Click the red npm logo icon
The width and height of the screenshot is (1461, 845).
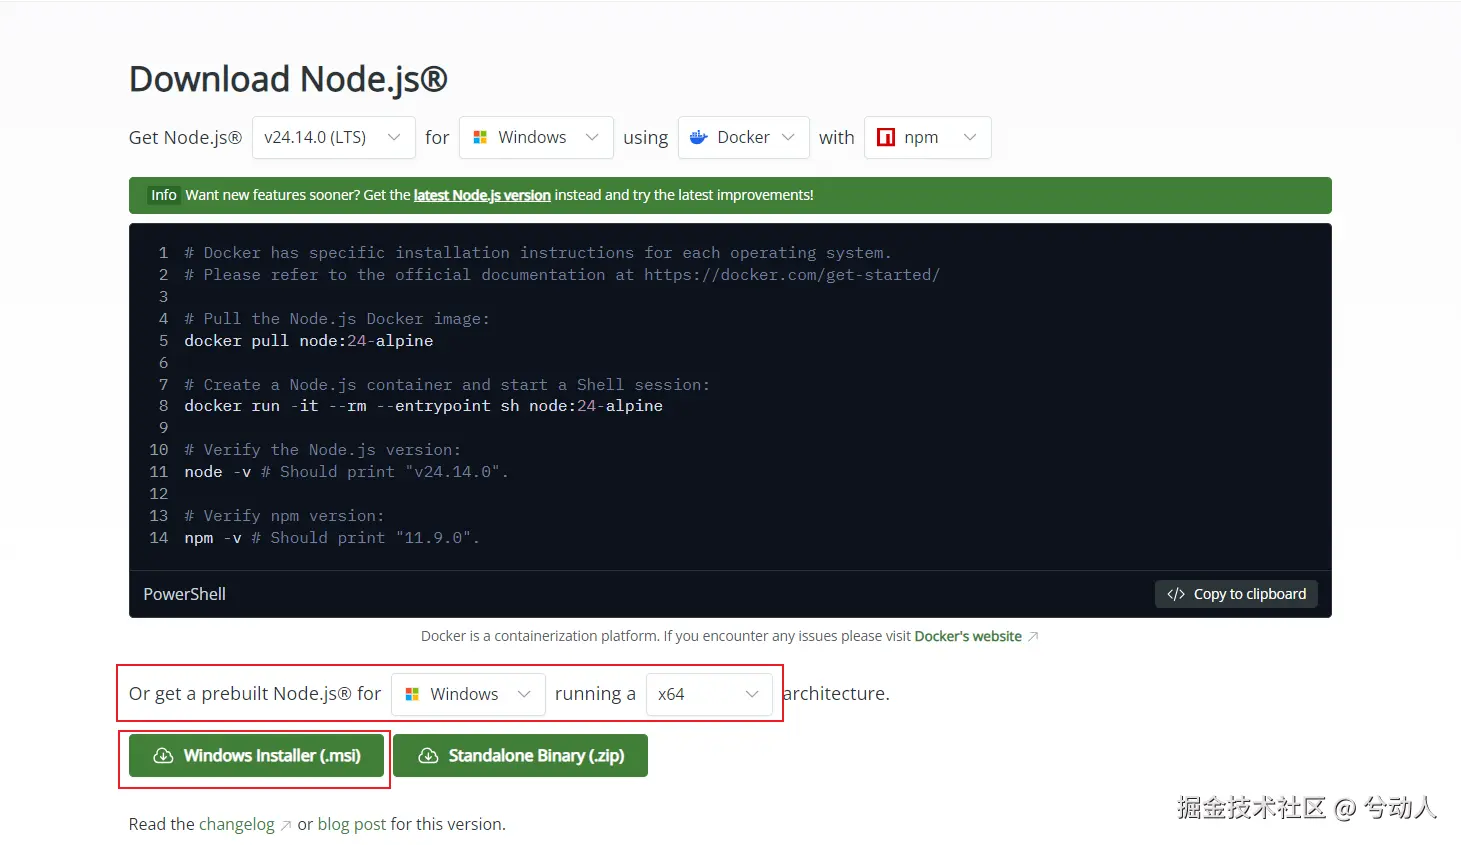point(886,137)
